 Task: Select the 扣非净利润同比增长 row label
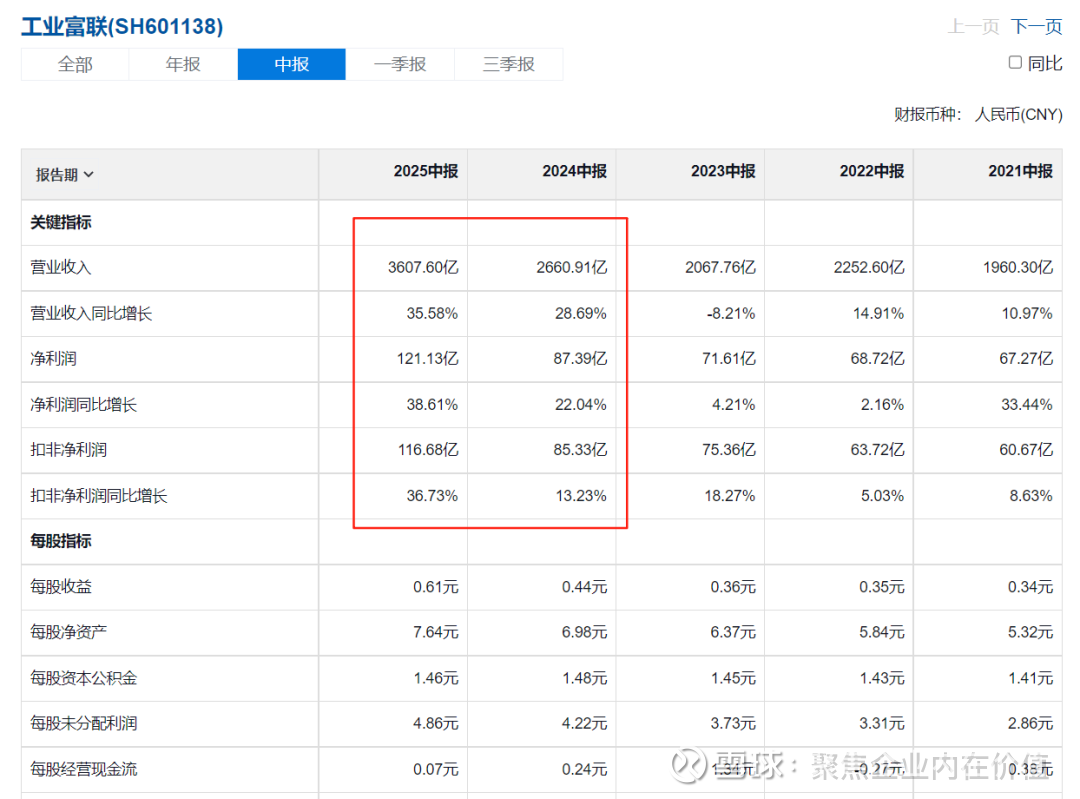tap(98, 496)
